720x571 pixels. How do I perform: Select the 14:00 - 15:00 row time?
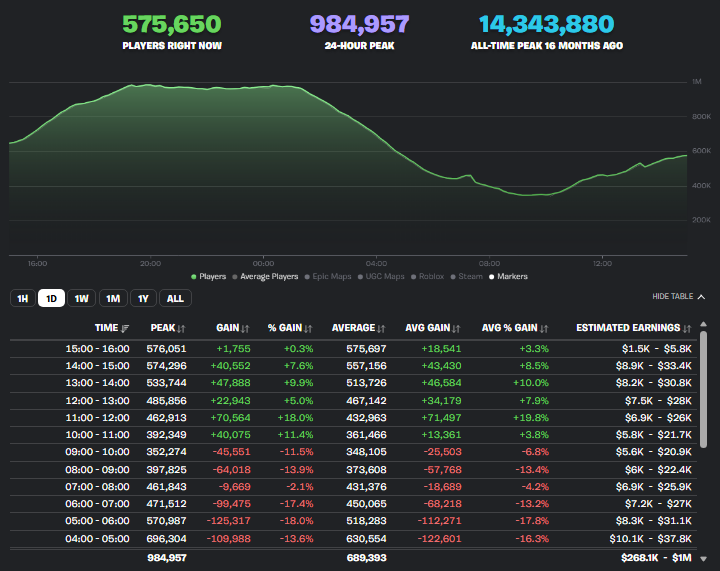point(97,366)
